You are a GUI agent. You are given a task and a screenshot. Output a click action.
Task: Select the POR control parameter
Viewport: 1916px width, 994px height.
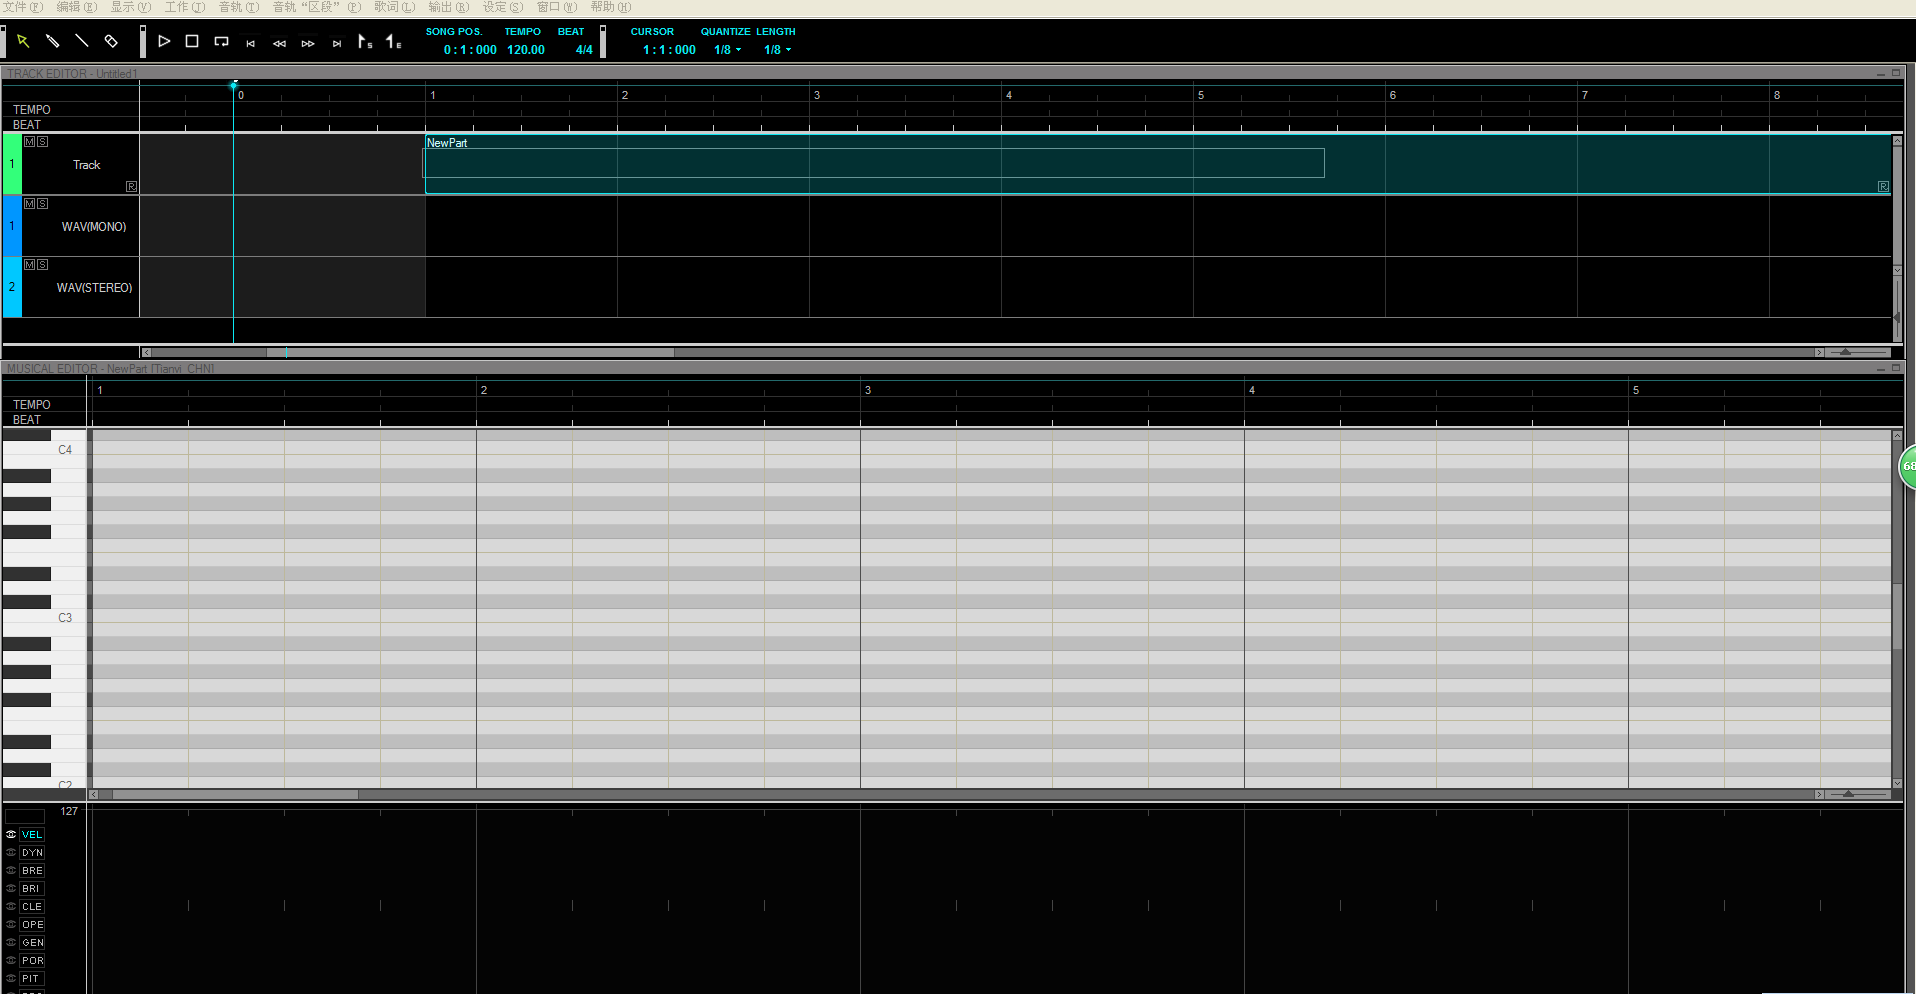pos(32,961)
